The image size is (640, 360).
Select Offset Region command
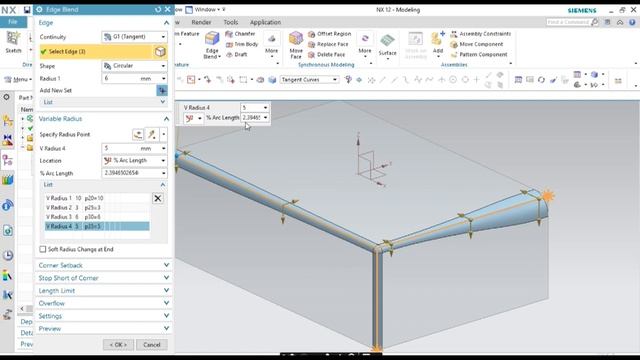[329, 34]
